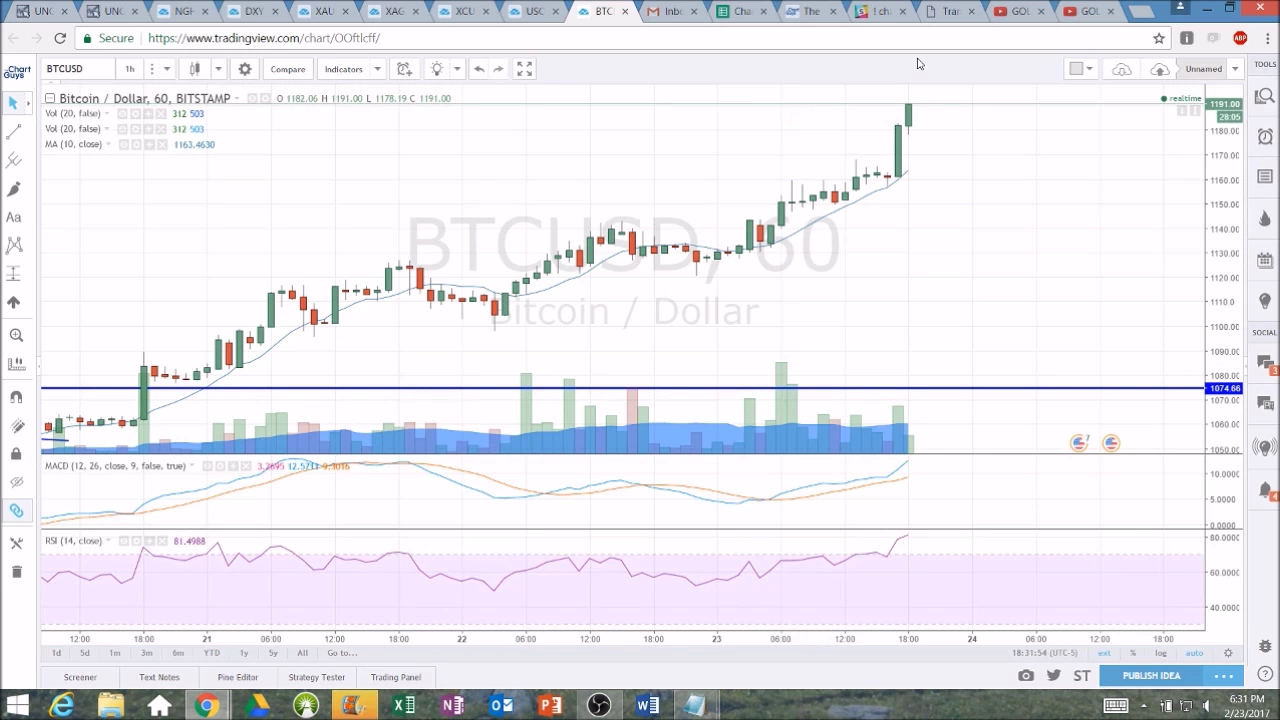Image resolution: width=1280 pixels, height=720 pixels.
Task: Open bottom-right chart settings gear
Action: (x=1228, y=653)
